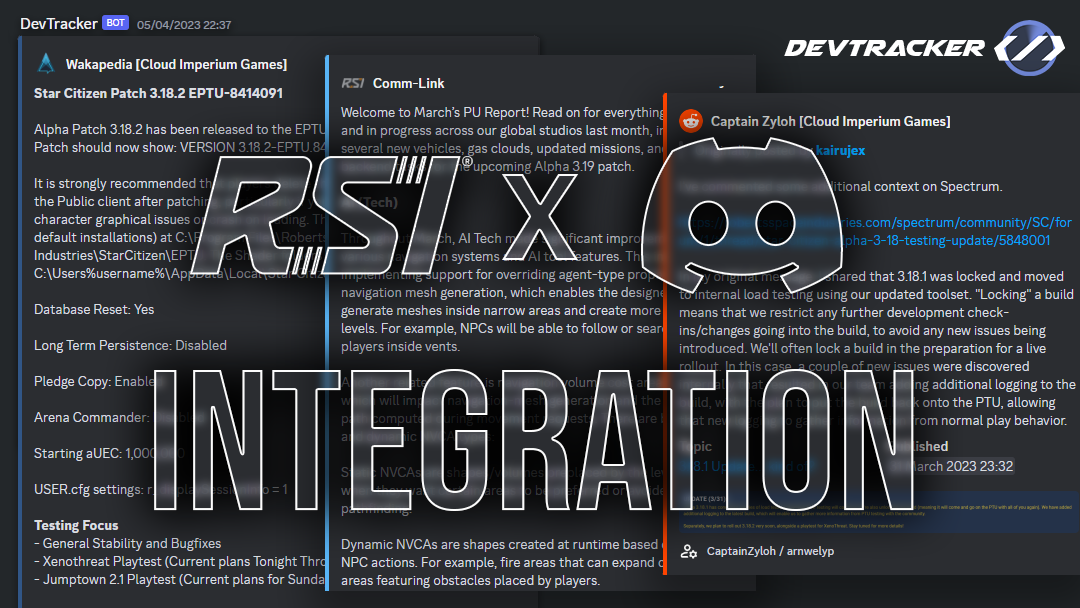Viewport: 1080px width, 608px height.
Task: Open the Star Citizen Patch 3.18.2 title
Action: click(x=158, y=93)
